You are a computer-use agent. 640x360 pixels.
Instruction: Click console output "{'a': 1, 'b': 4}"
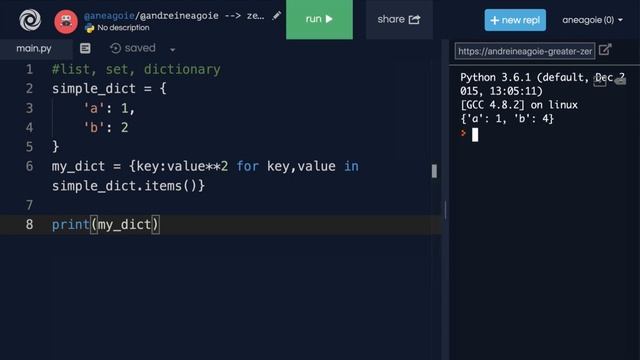point(507,119)
